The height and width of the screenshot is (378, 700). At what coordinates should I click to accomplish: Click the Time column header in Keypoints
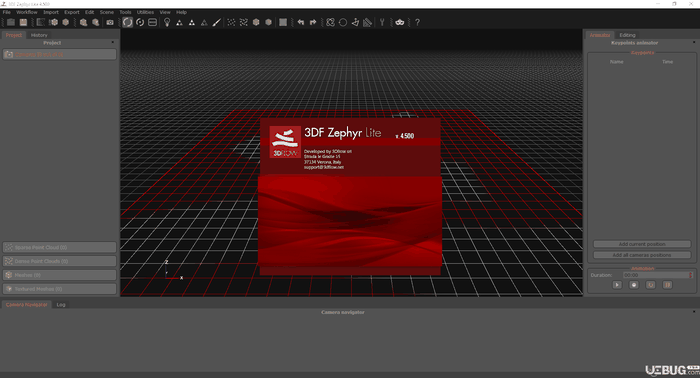point(667,62)
